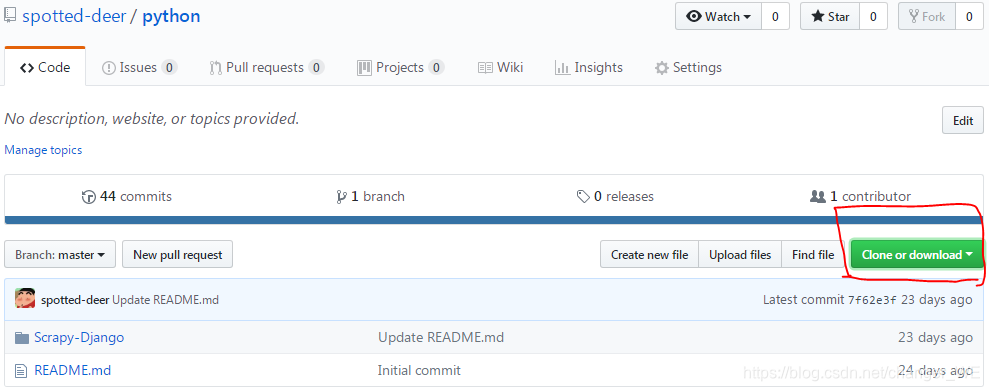
Task: Click the No description, website, or topics text
Action: pyautogui.click(x=151, y=119)
